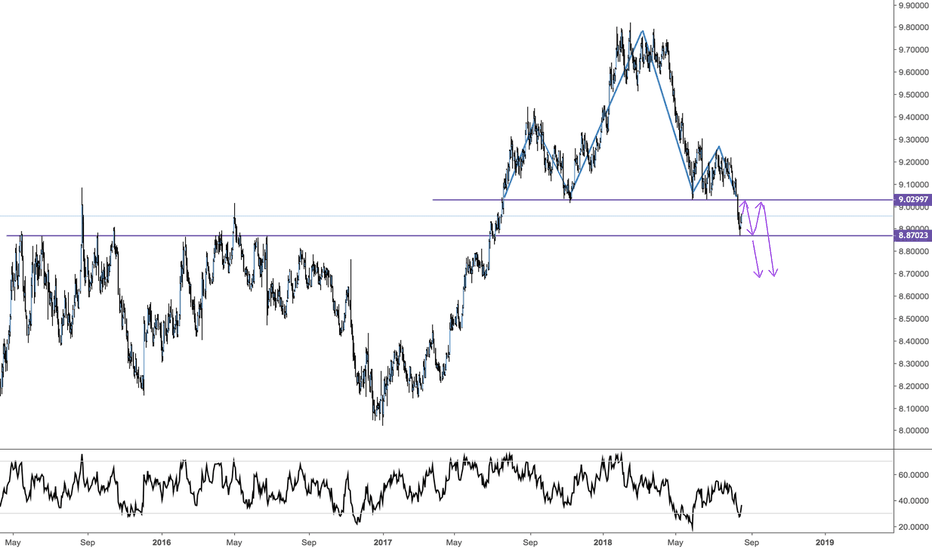Click the 8.70000 price axis label

(913, 274)
